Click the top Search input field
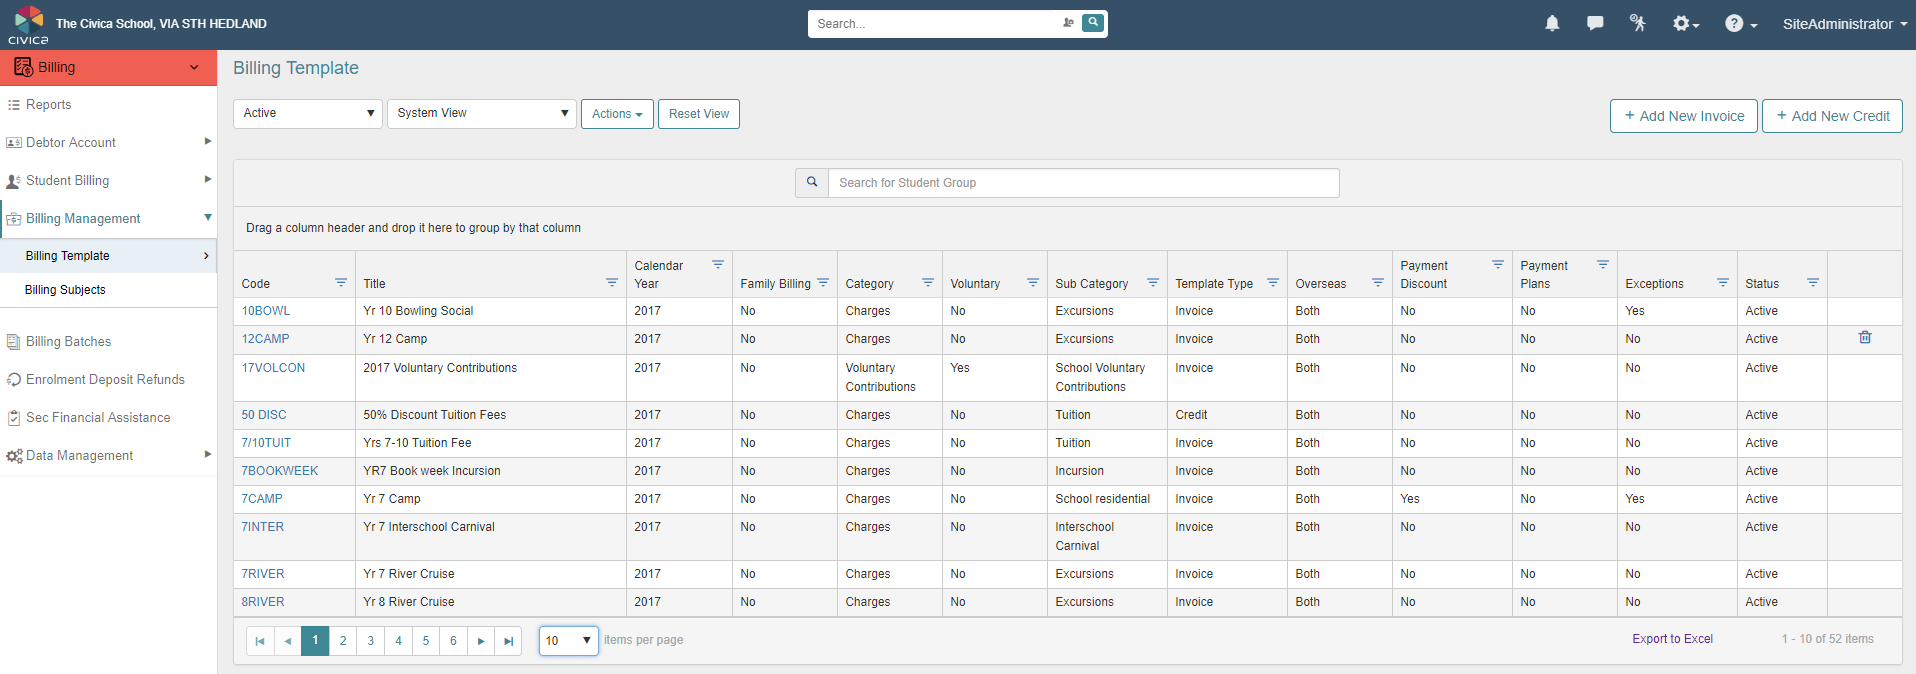The height and width of the screenshot is (674, 1916). click(x=935, y=23)
